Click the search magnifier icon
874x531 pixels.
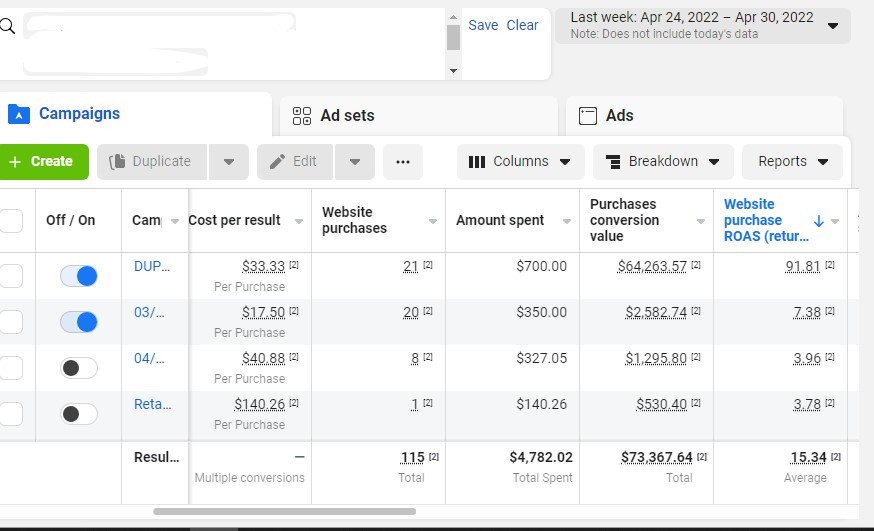pyautogui.click(x=8, y=27)
